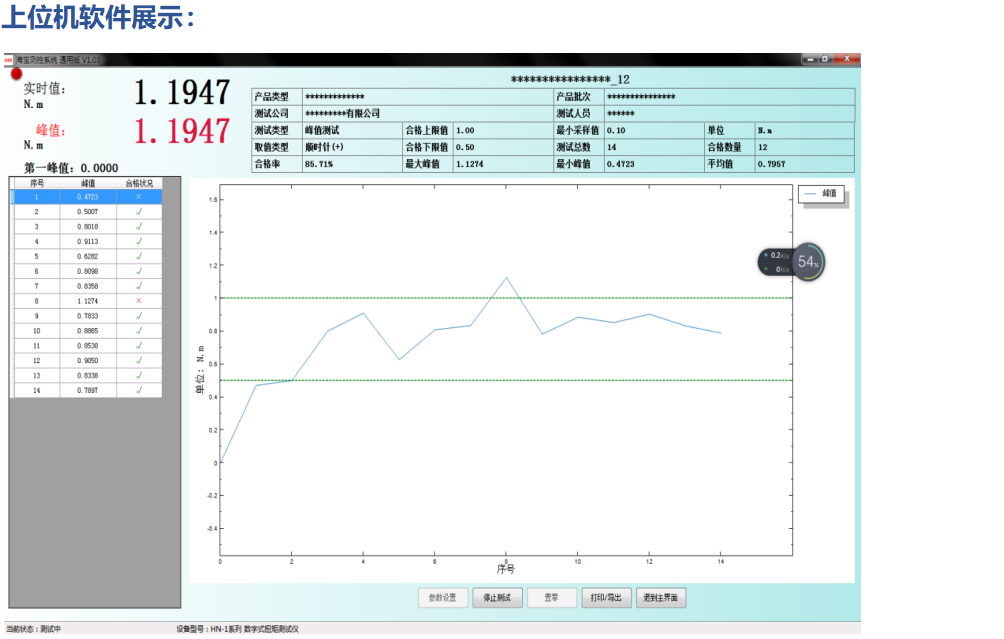Select row 5 with value 0.6282

click(x=88, y=256)
